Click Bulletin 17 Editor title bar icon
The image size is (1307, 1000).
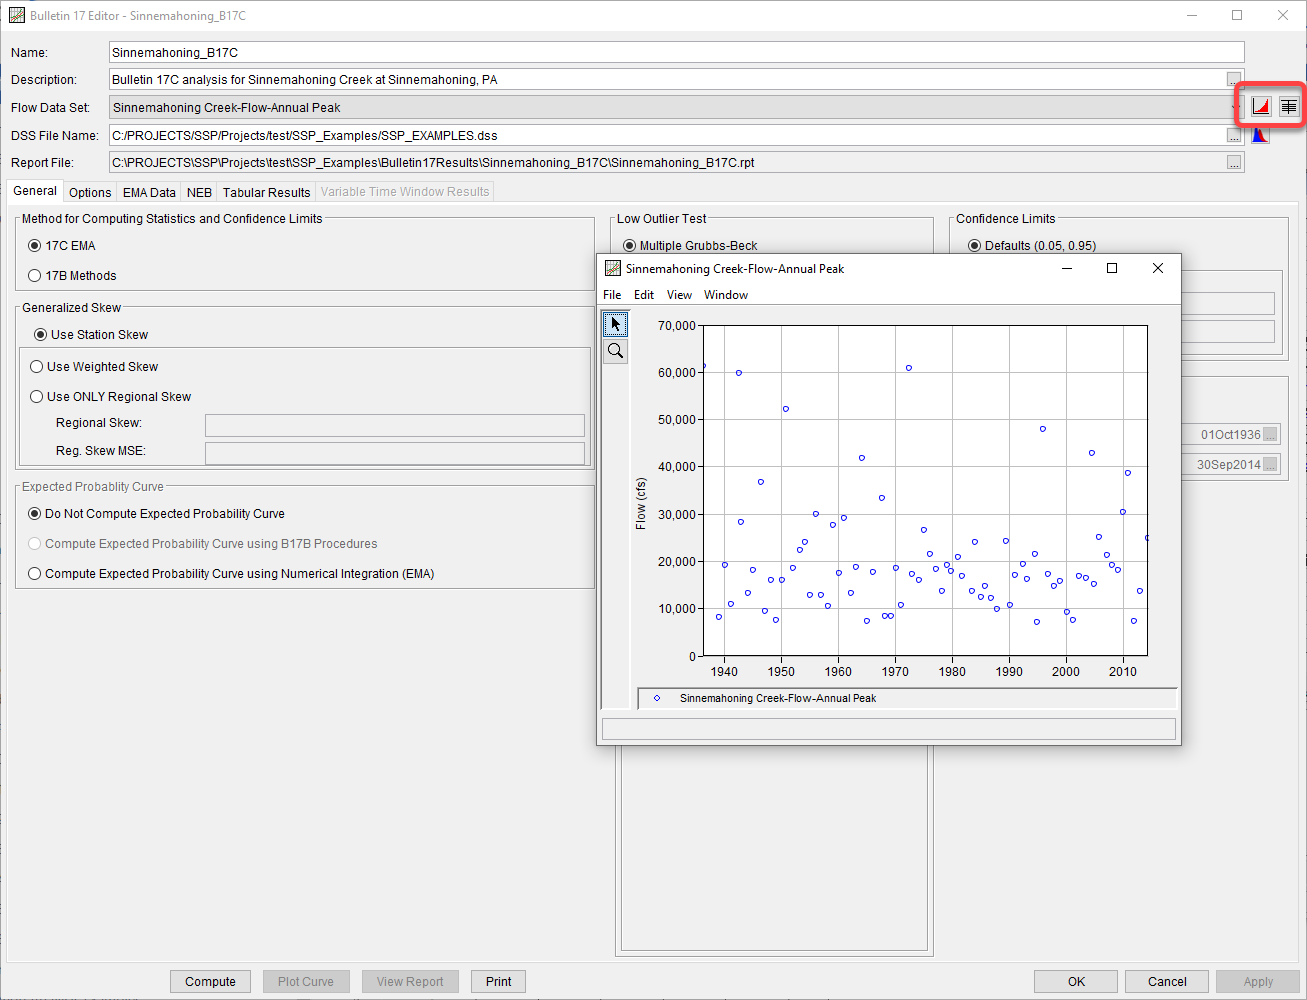pos(16,15)
